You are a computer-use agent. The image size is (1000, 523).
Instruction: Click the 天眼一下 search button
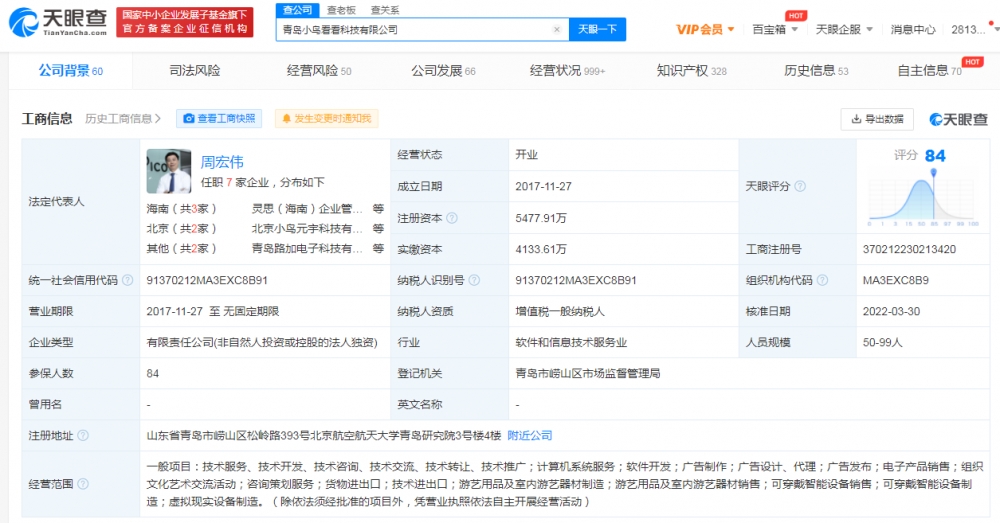tap(597, 29)
